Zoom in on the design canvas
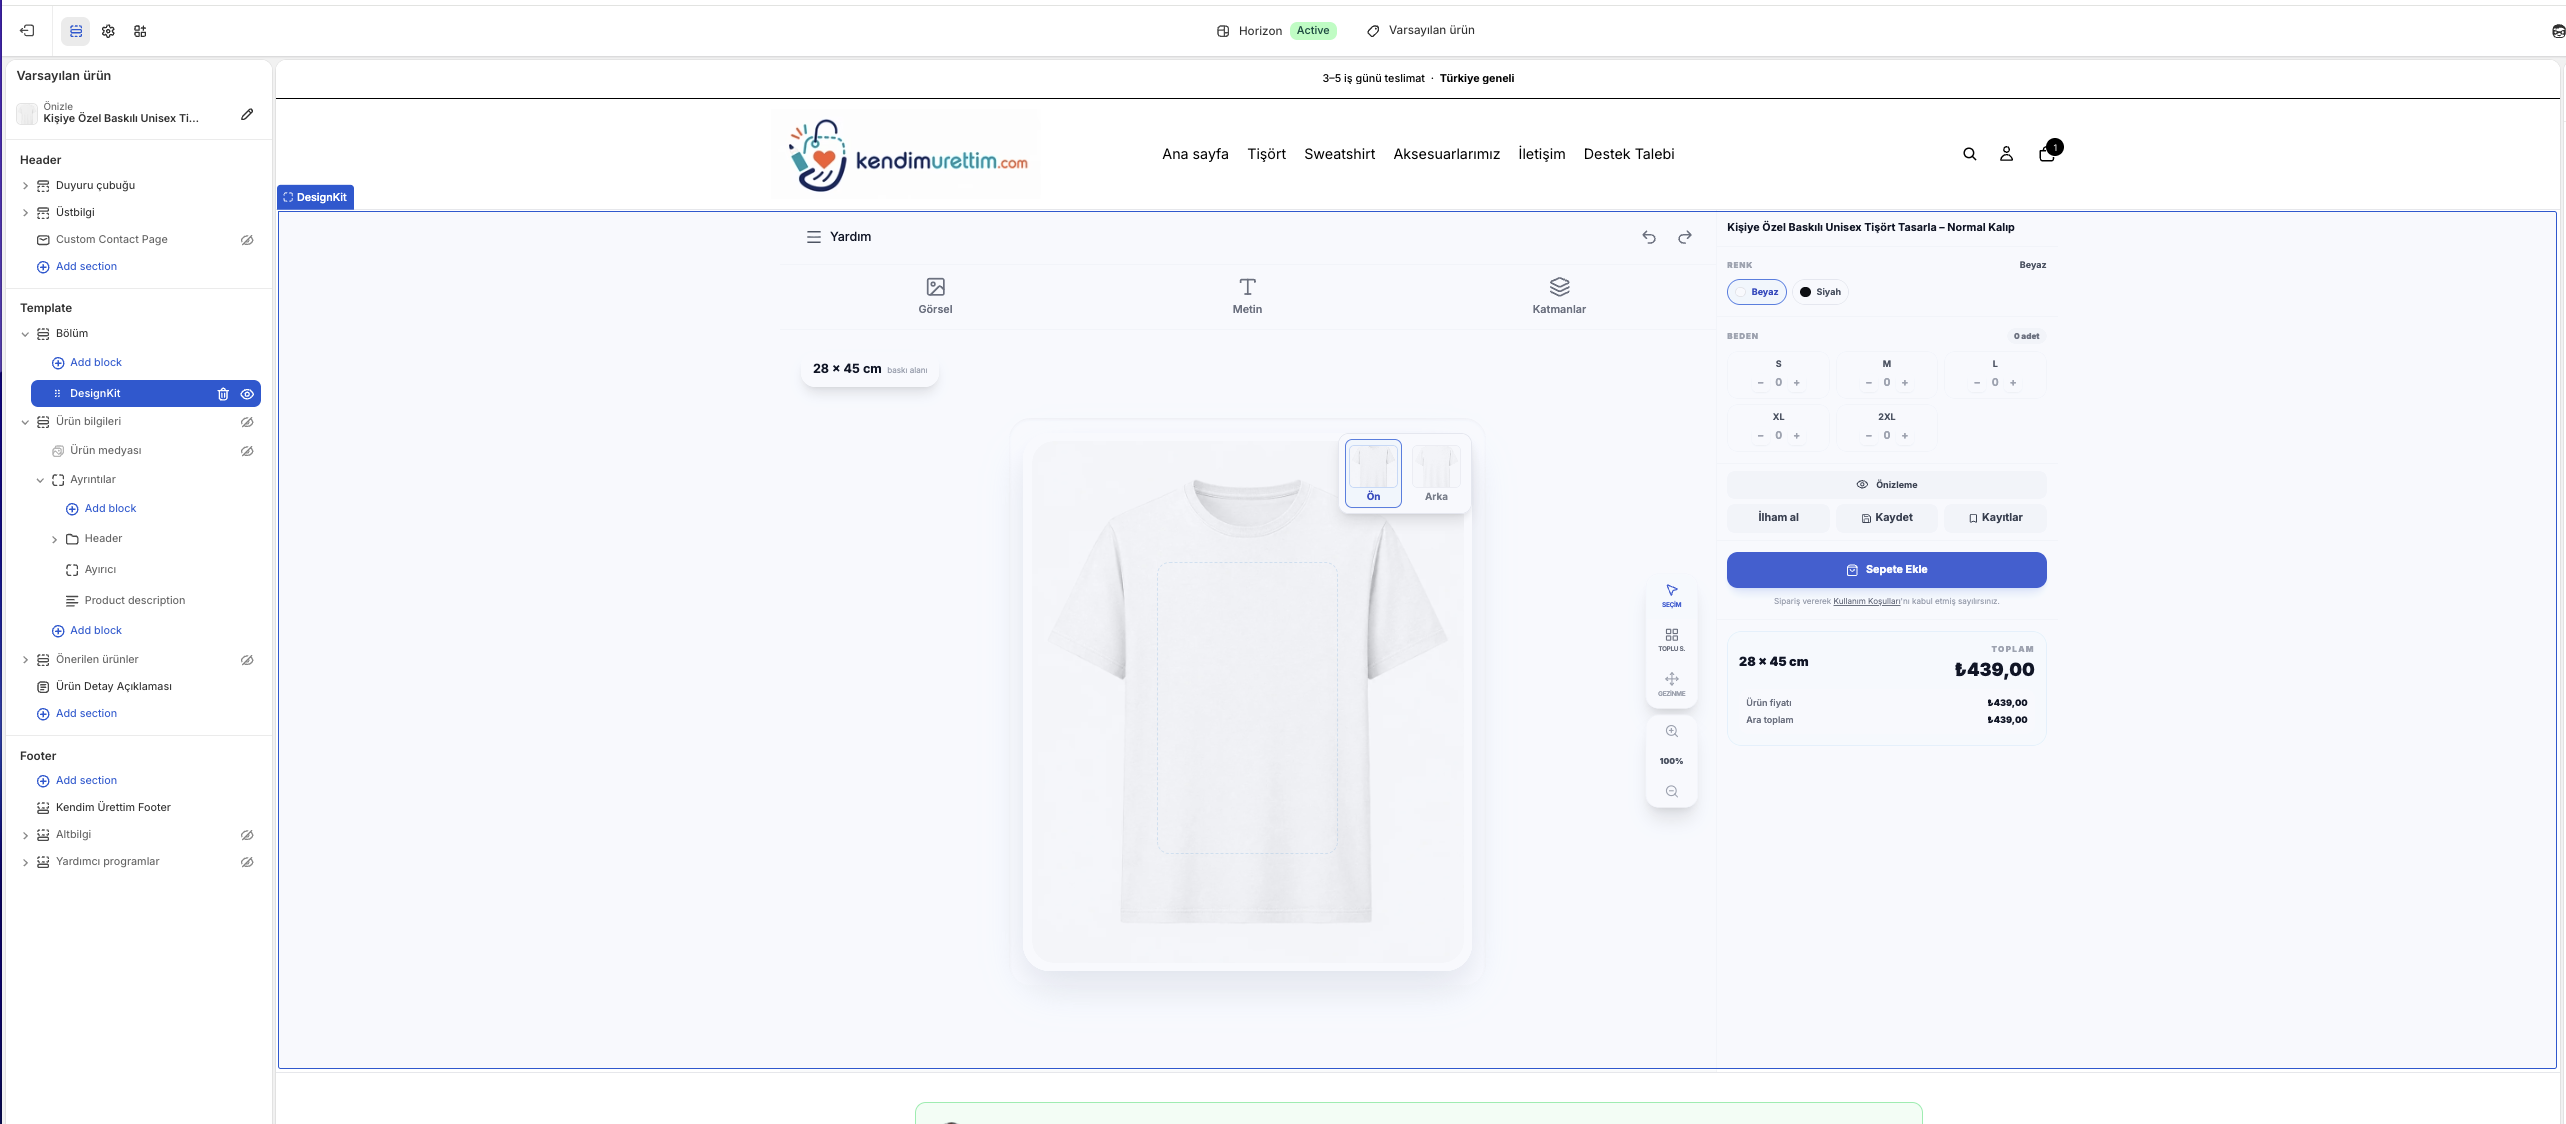Image resolution: width=2566 pixels, height=1124 pixels. click(1671, 732)
